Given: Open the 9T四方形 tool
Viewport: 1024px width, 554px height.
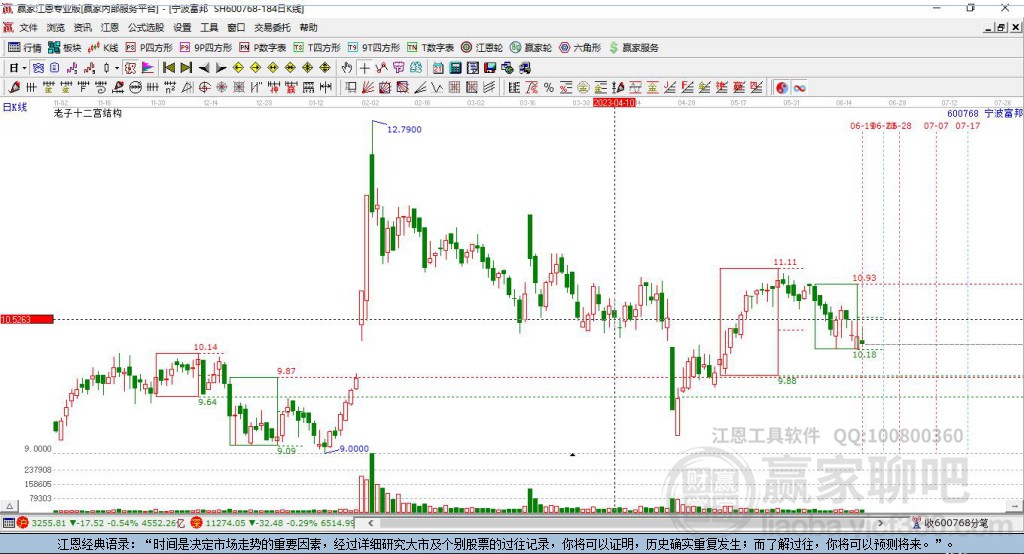Looking at the screenshot, I should (x=374, y=48).
